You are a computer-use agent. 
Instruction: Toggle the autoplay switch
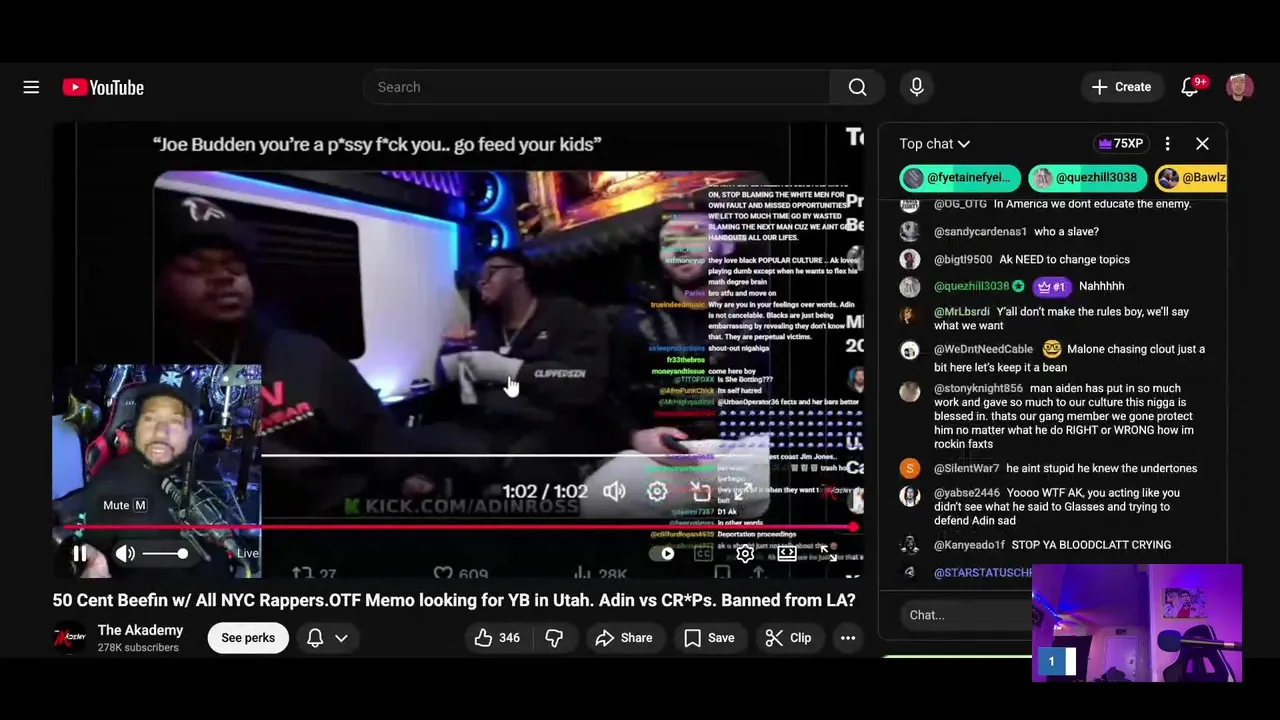tap(661, 553)
